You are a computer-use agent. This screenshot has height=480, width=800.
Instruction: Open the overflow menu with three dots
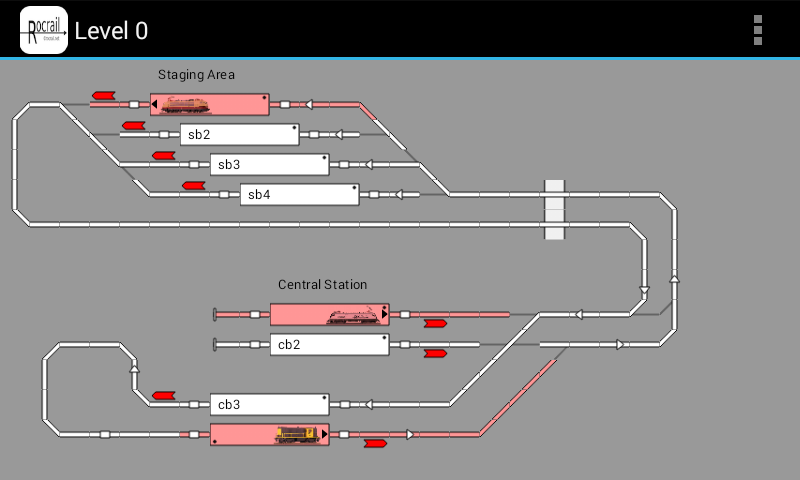click(x=758, y=30)
